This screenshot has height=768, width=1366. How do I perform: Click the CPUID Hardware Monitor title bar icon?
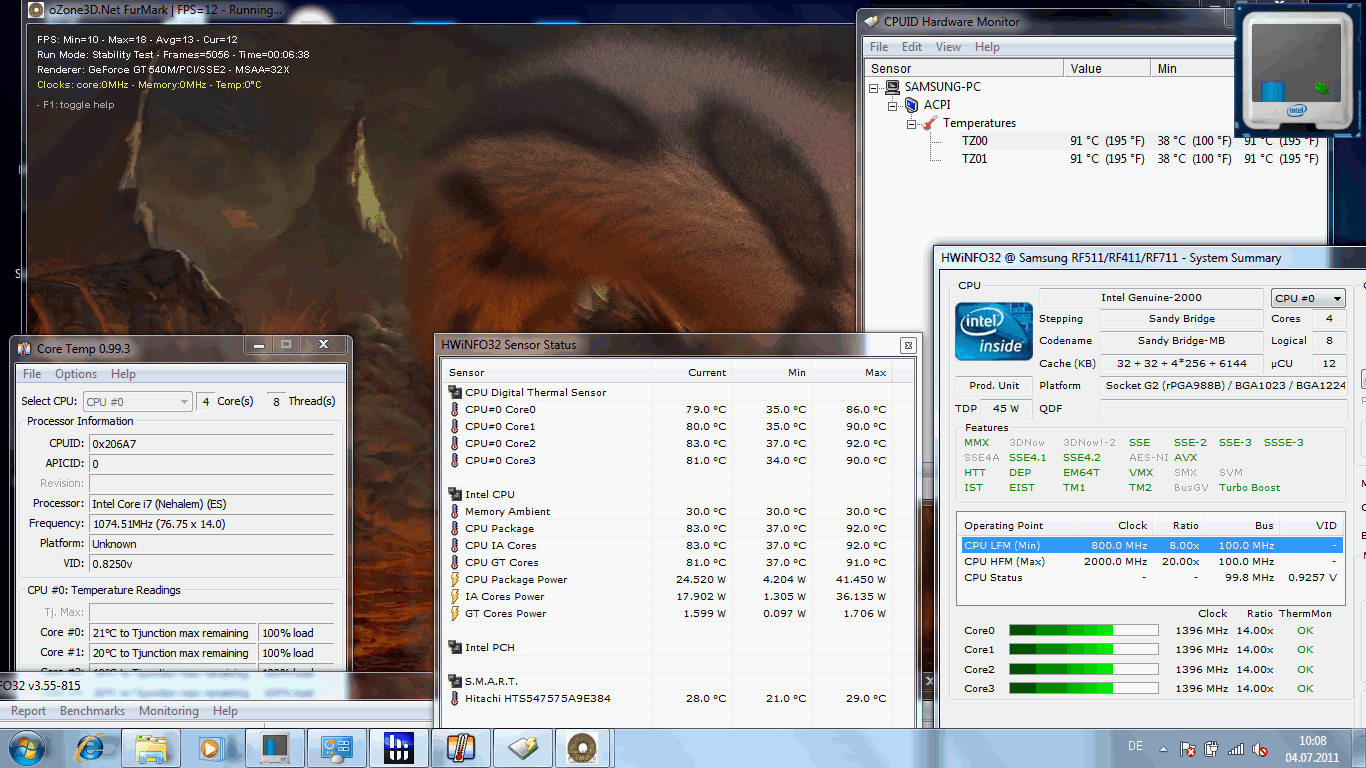(x=871, y=21)
